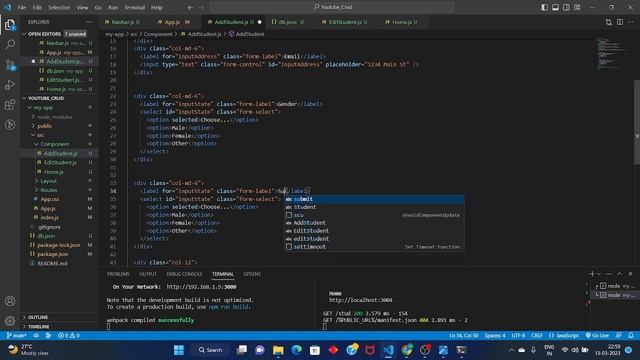Screen dimensions: 640x360
Task: Click the Go Live status bar button
Action: [x=597, y=335]
